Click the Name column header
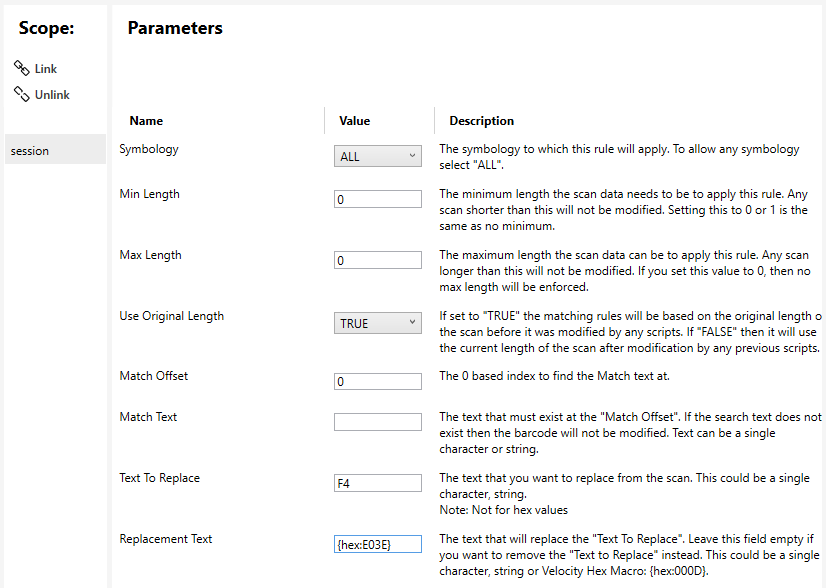The height and width of the screenshot is (588, 826). (x=146, y=120)
